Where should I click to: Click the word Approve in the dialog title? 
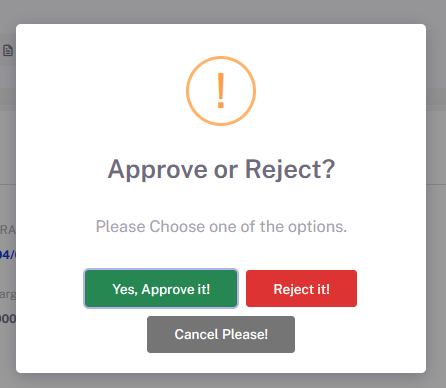pos(157,169)
